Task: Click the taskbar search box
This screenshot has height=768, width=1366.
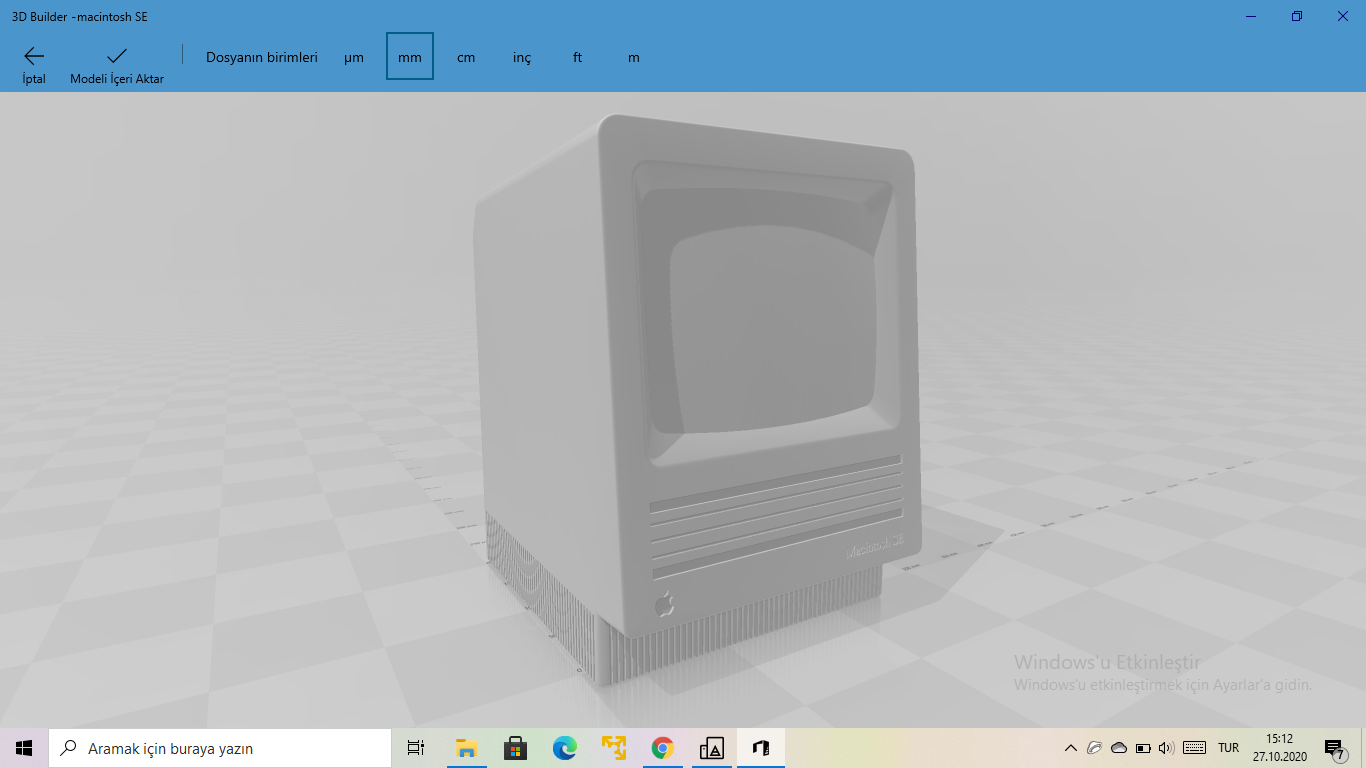Action: pos(220,748)
